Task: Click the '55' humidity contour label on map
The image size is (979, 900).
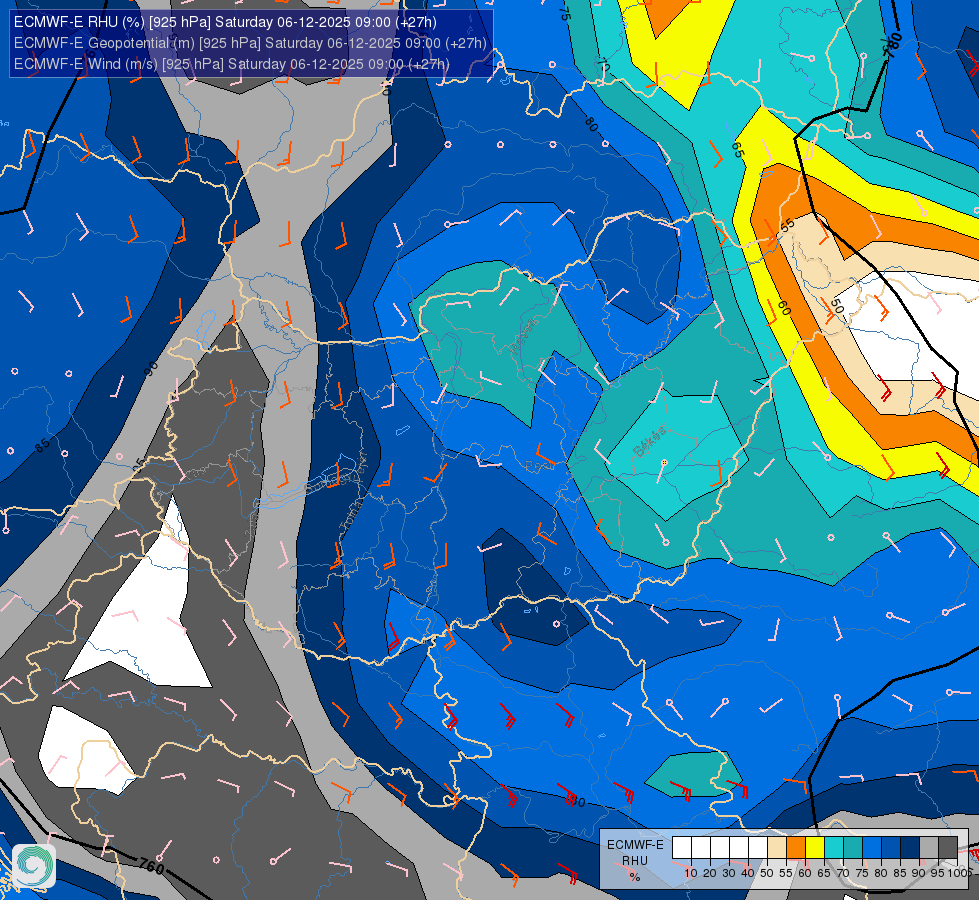Action: (787, 225)
